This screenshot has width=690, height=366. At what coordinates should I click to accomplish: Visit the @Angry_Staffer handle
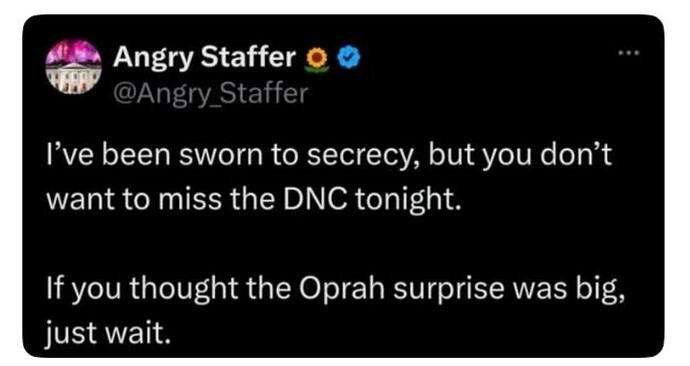pyautogui.click(x=211, y=94)
